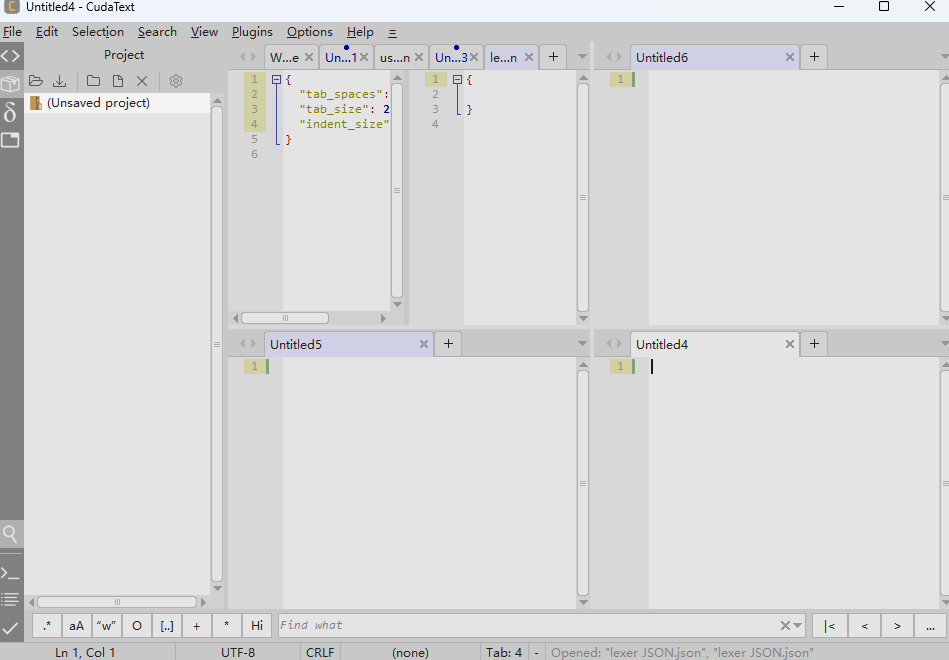Open the Console panel icon

click(10, 572)
